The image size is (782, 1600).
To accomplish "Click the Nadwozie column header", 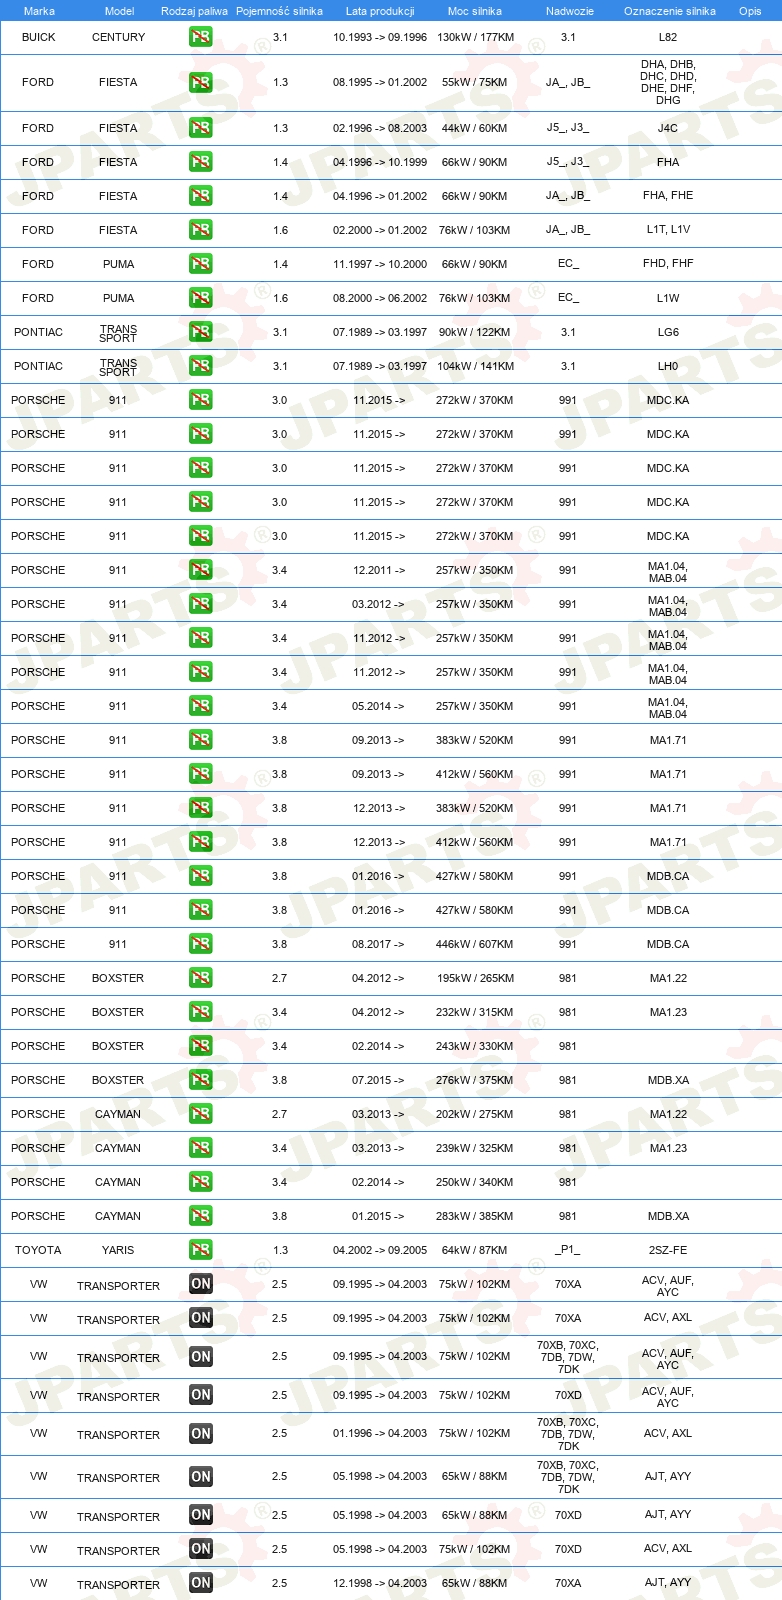I will click(569, 11).
